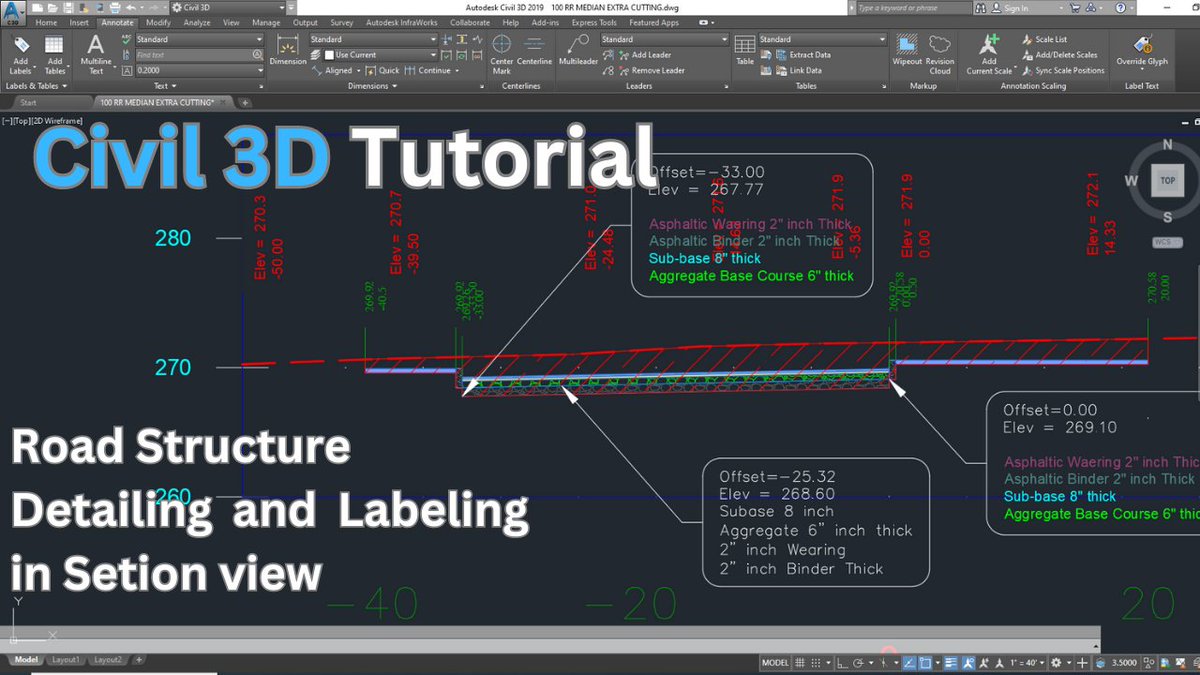
Task: Toggle 2D object snap button
Action: 926,663
